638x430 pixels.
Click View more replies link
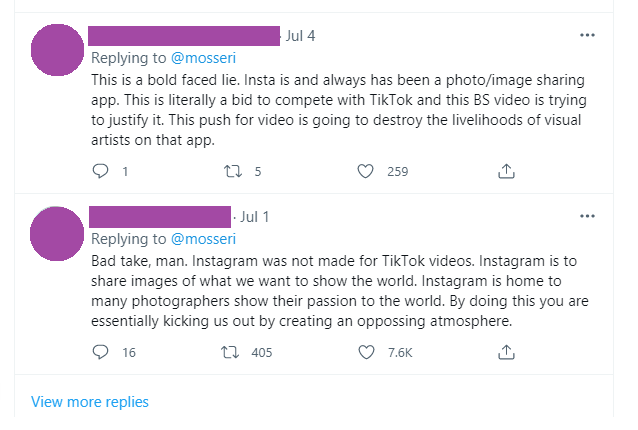(x=90, y=402)
